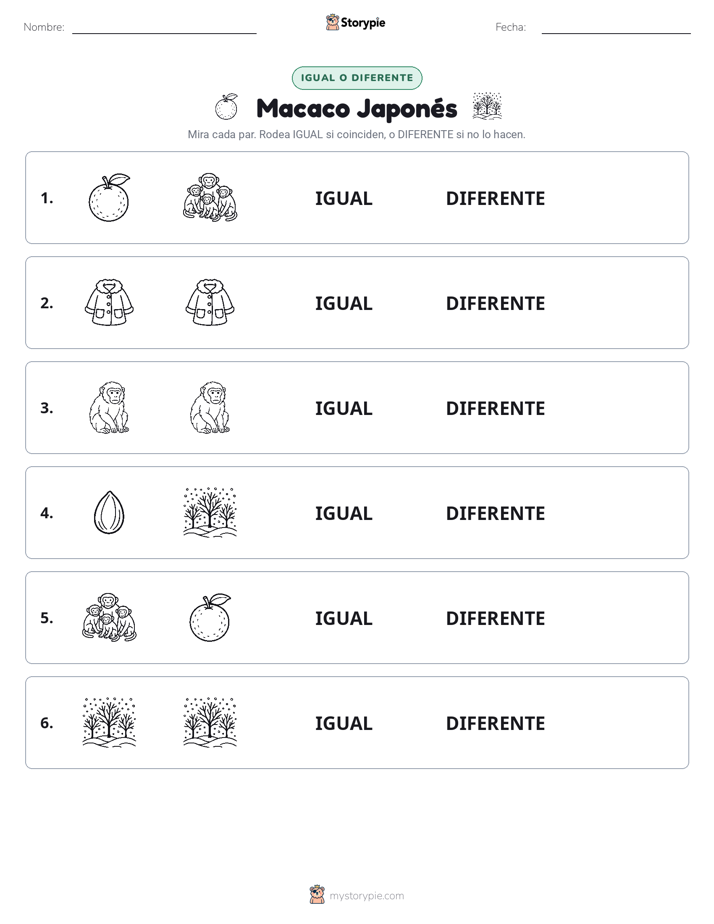Choose DIFERENTE for question 5
The height and width of the screenshot is (924, 714).
point(495,618)
